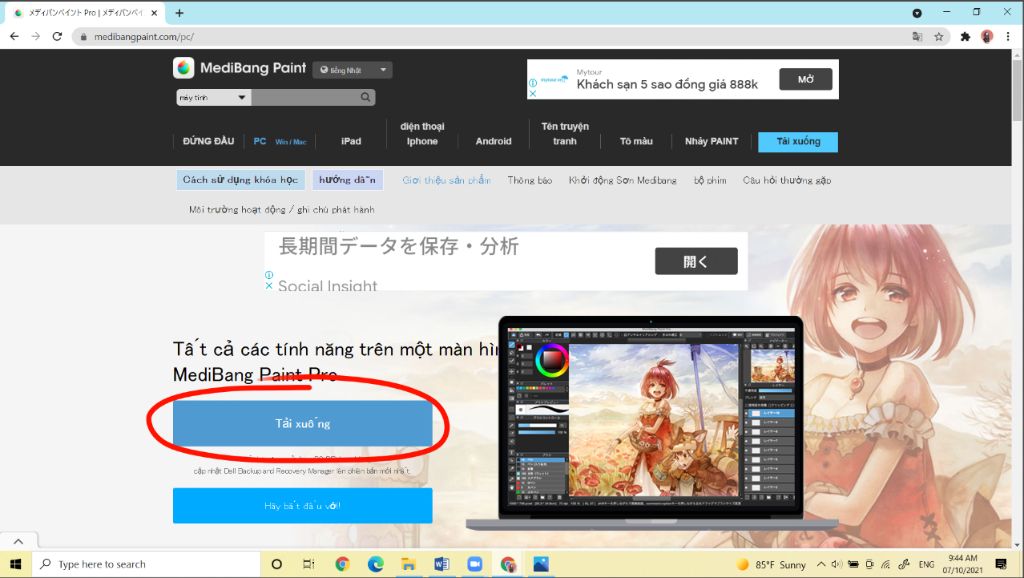
Task: Open the Windows Start menu
Action: pyautogui.click(x=16, y=564)
